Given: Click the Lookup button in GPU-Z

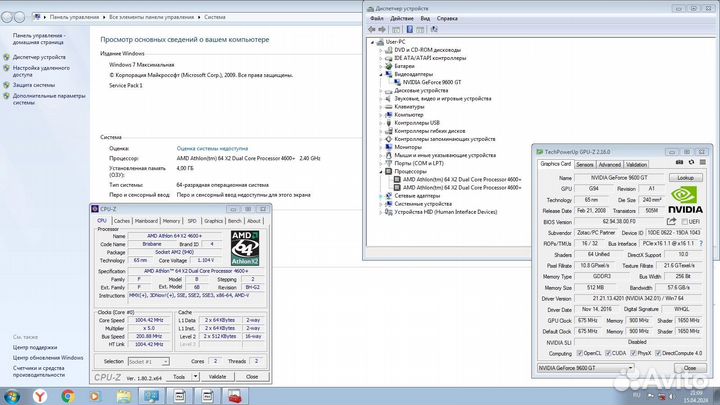Looking at the screenshot, I should [x=686, y=178].
